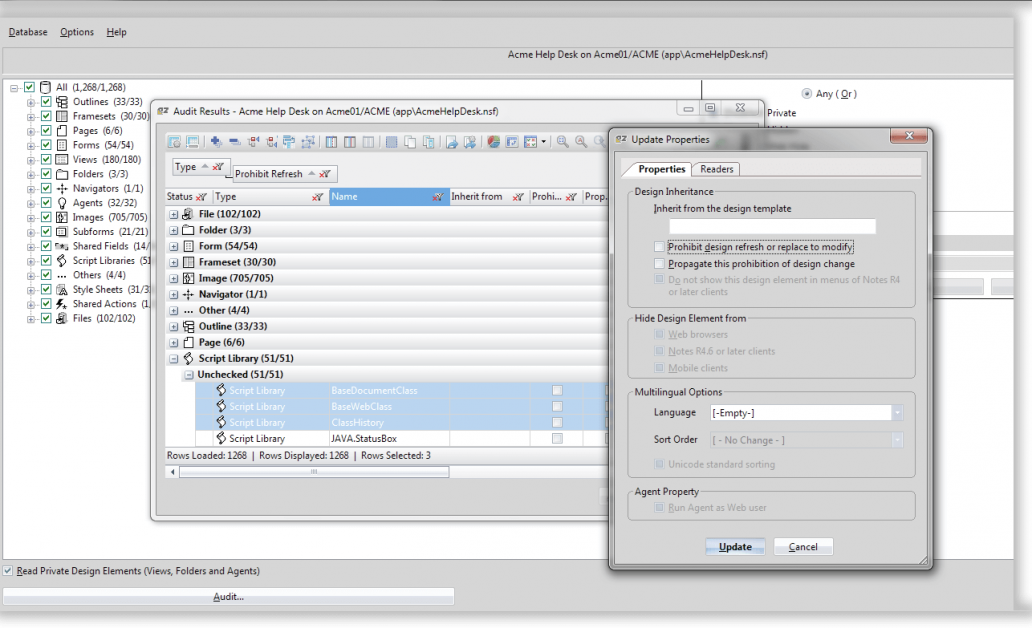The width and height of the screenshot is (1032, 628).
Task: Collapse the Unchecked (51/51) subgroup
Action: tap(189, 375)
